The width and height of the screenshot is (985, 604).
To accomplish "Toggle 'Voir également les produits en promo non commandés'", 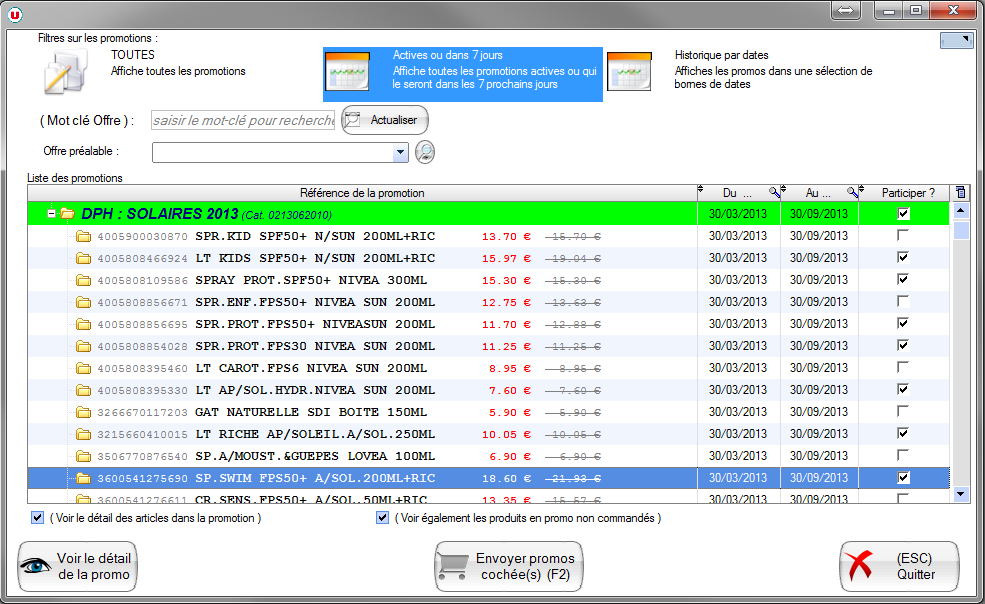I will pyautogui.click(x=382, y=518).
